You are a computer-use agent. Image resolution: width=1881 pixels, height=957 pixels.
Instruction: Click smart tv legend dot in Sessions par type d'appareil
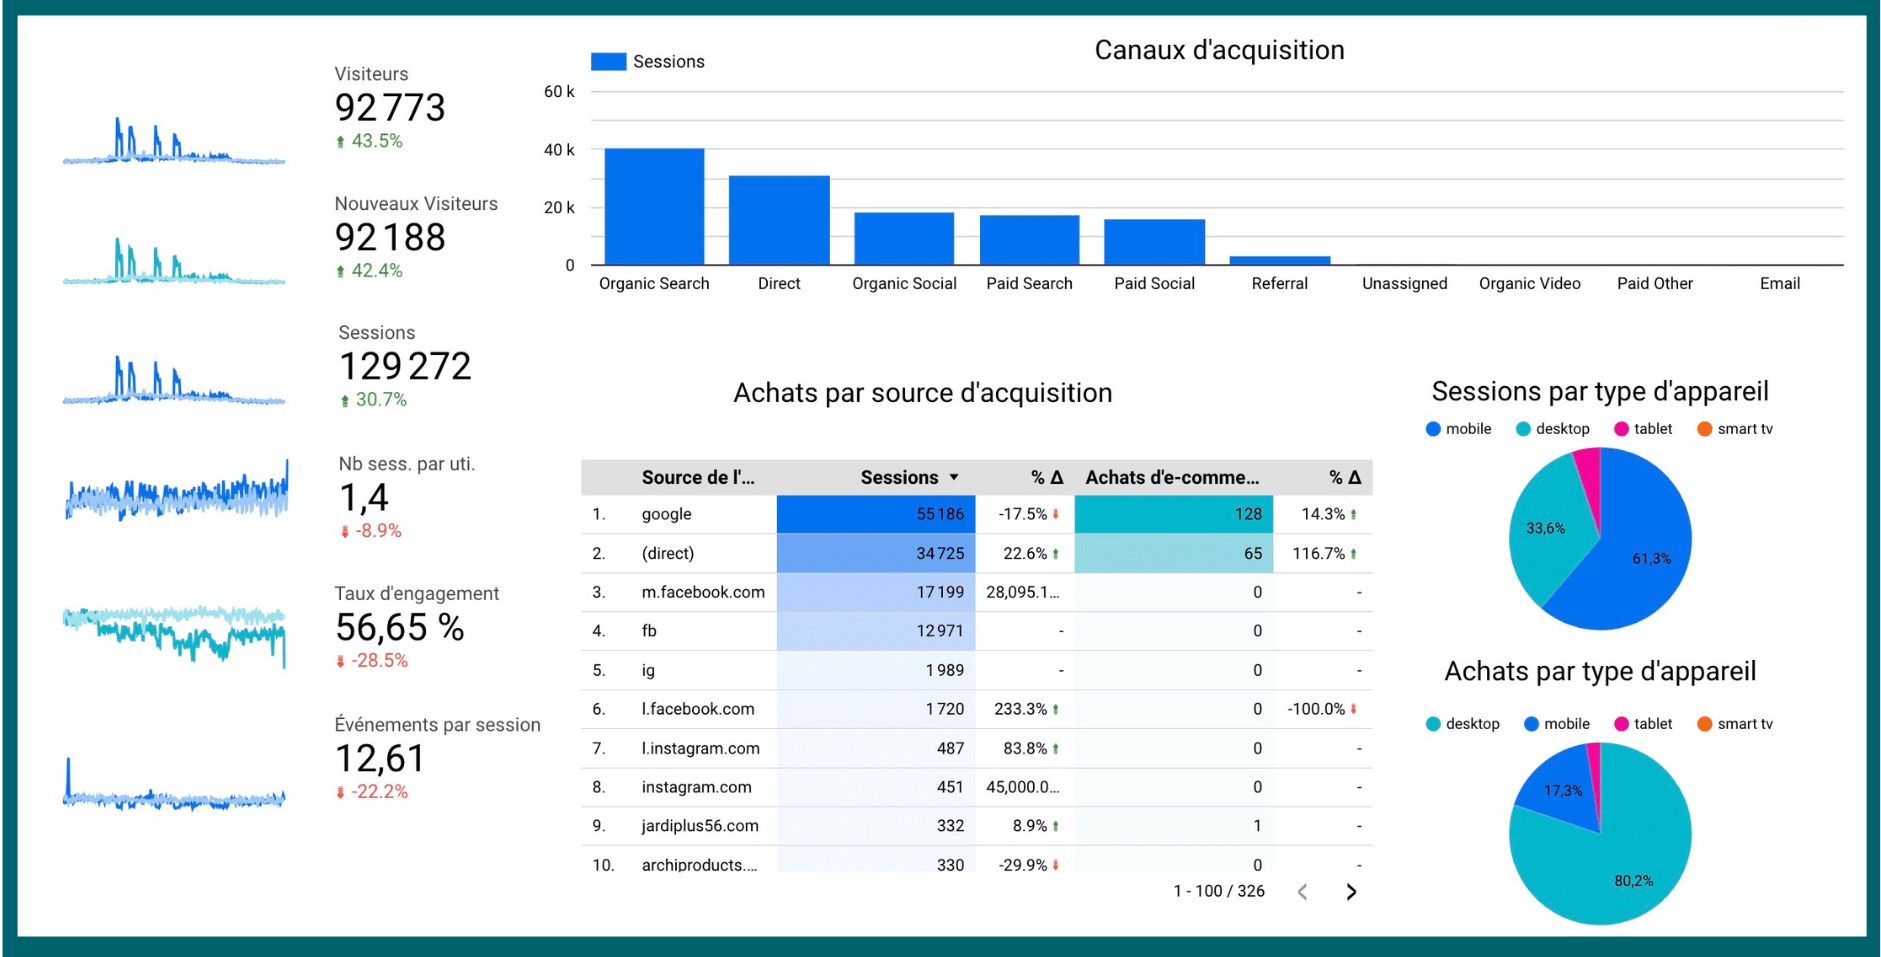click(x=1705, y=429)
